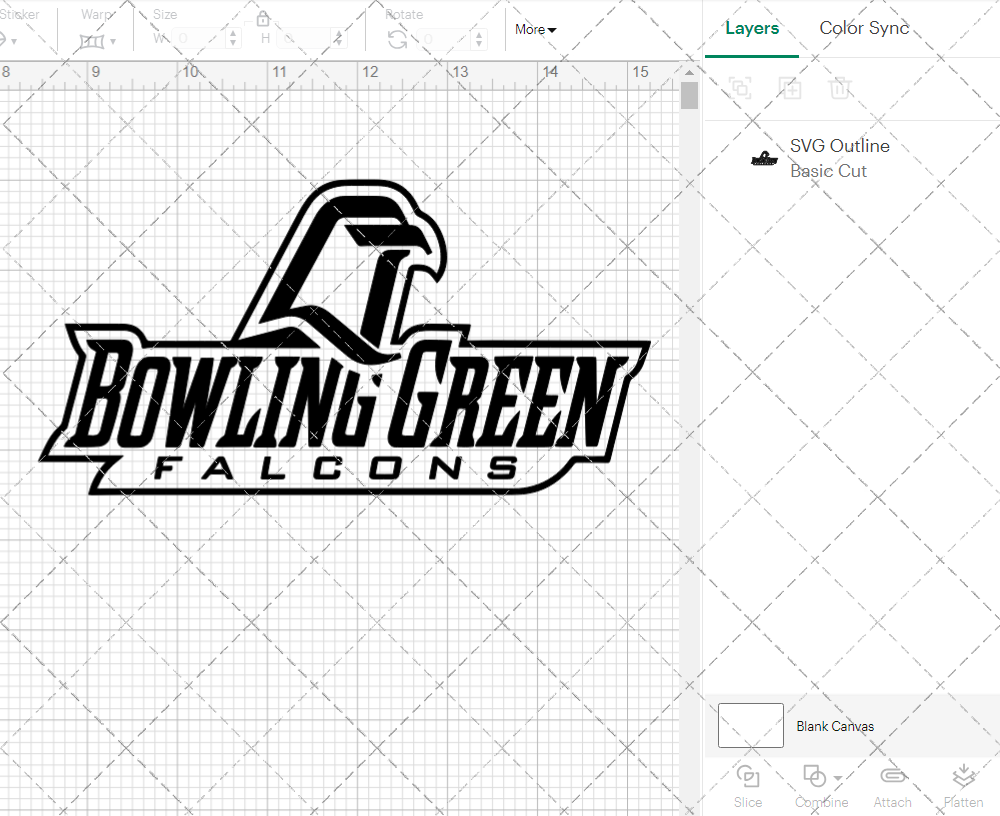1000x816 pixels.
Task: Click the Group layers icon
Action: 740,88
